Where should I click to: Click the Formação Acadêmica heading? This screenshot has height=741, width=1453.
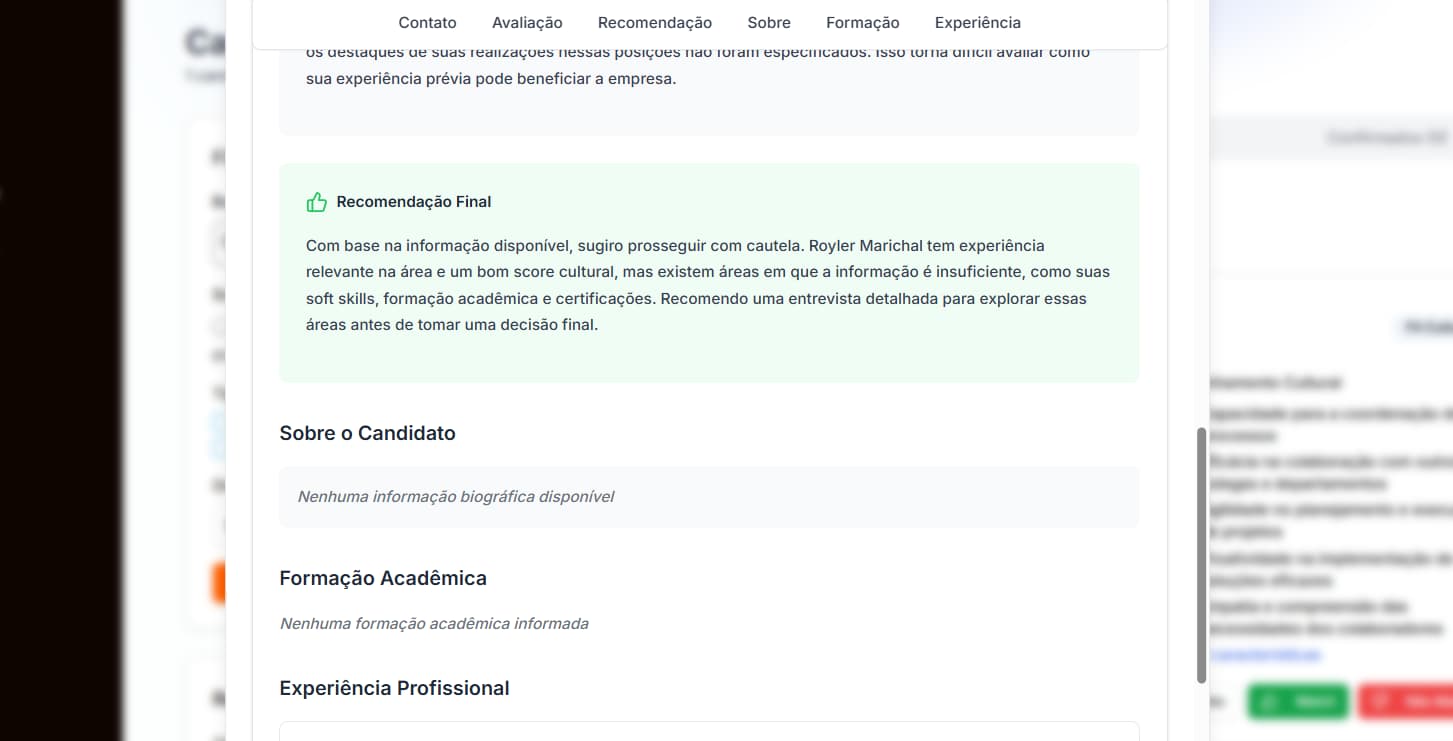click(x=383, y=578)
